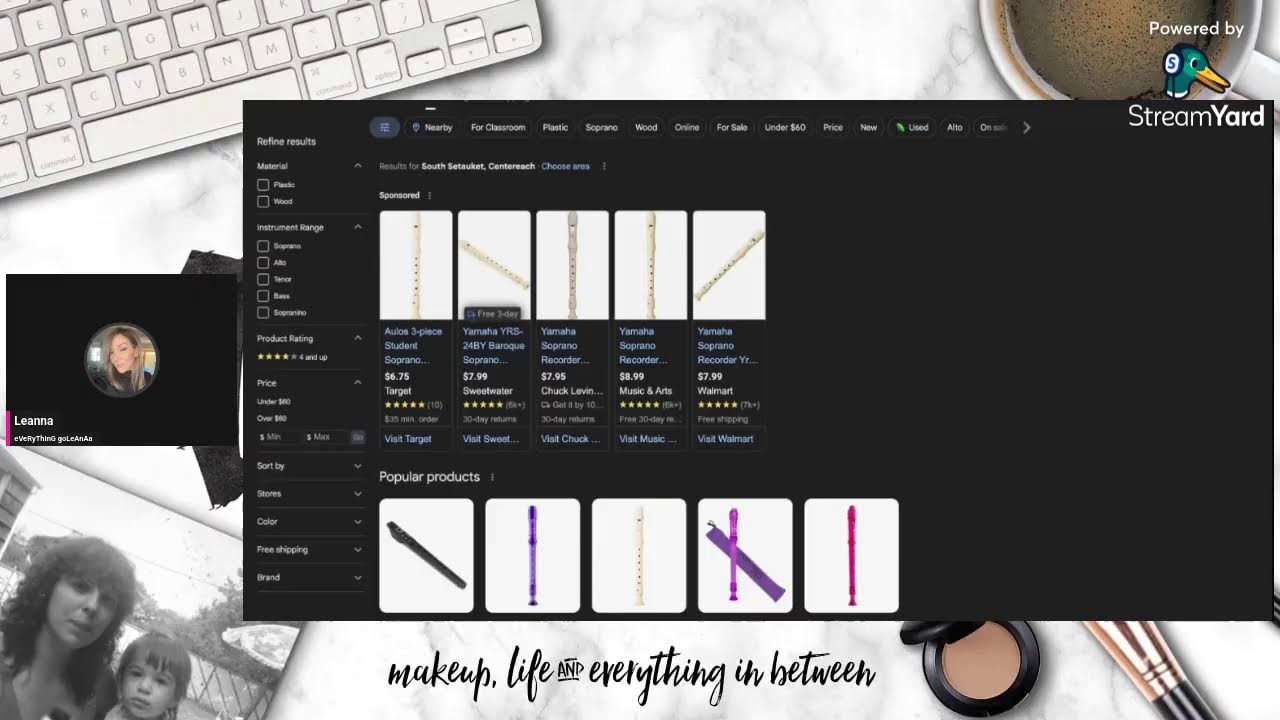Collapse the Product Rating section
The image size is (1280, 720).
coord(357,338)
